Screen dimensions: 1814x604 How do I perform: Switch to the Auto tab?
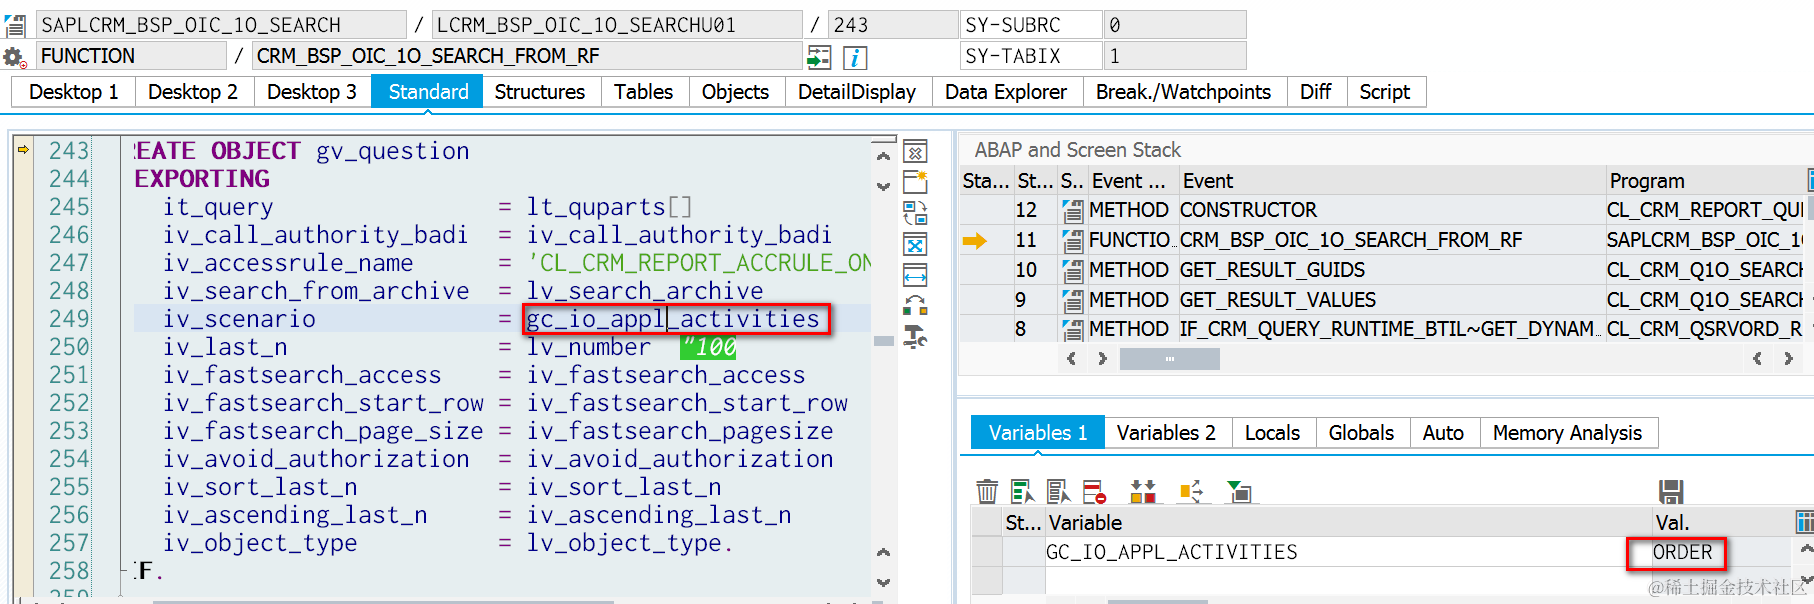point(1443,433)
